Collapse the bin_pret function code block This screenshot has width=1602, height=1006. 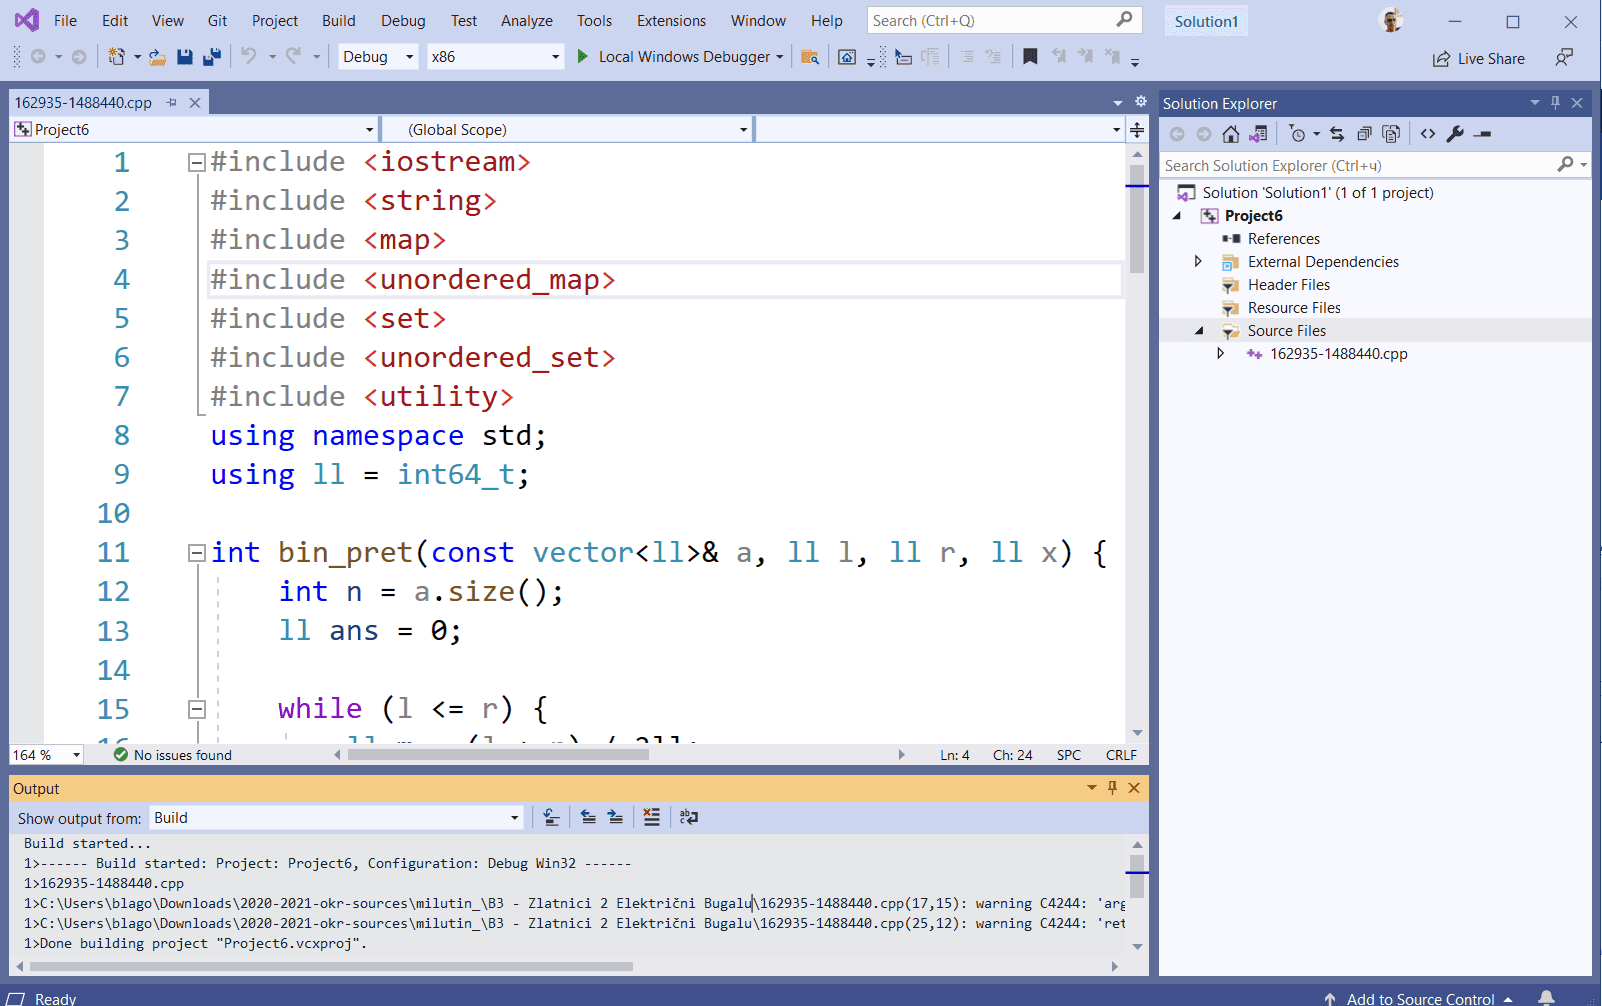pos(197,552)
